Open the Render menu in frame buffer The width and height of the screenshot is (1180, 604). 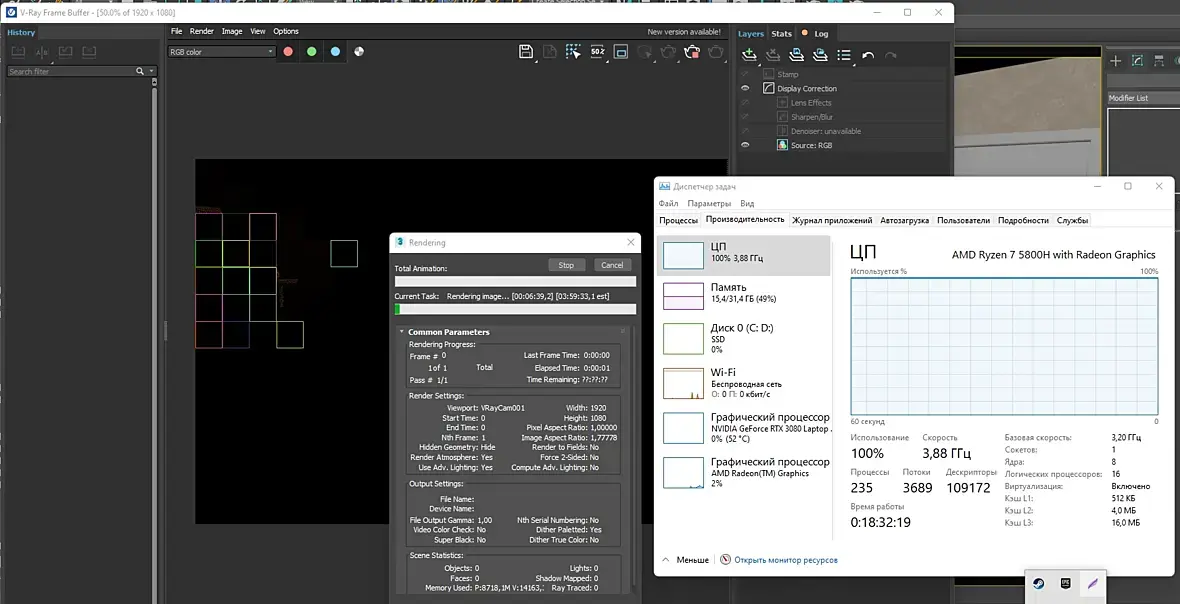pos(202,31)
